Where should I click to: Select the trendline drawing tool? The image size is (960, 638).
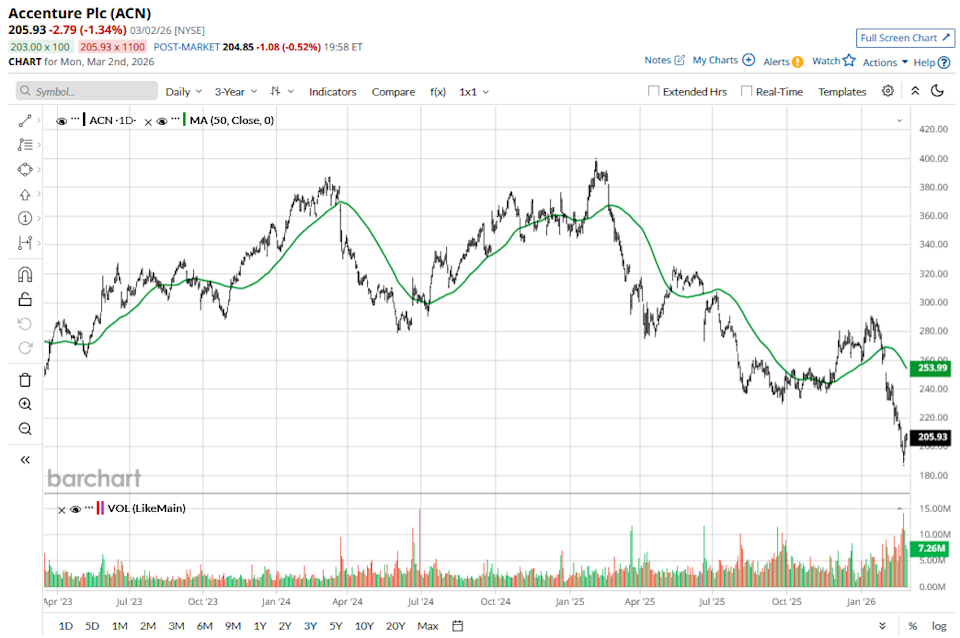tap(25, 118)
